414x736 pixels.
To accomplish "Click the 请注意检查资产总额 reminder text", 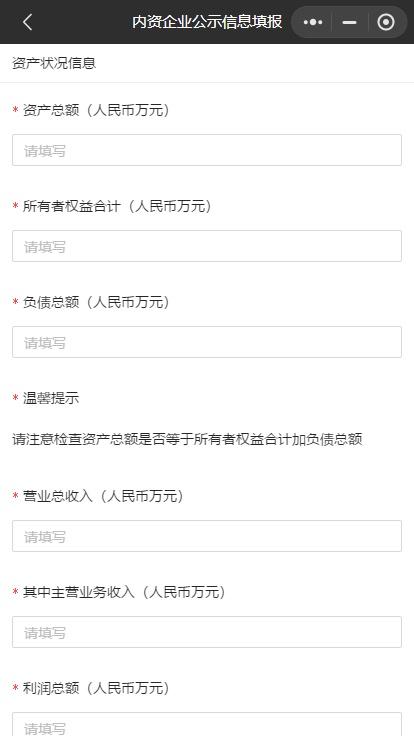I will pyautogui.click(x=187, y=440).
